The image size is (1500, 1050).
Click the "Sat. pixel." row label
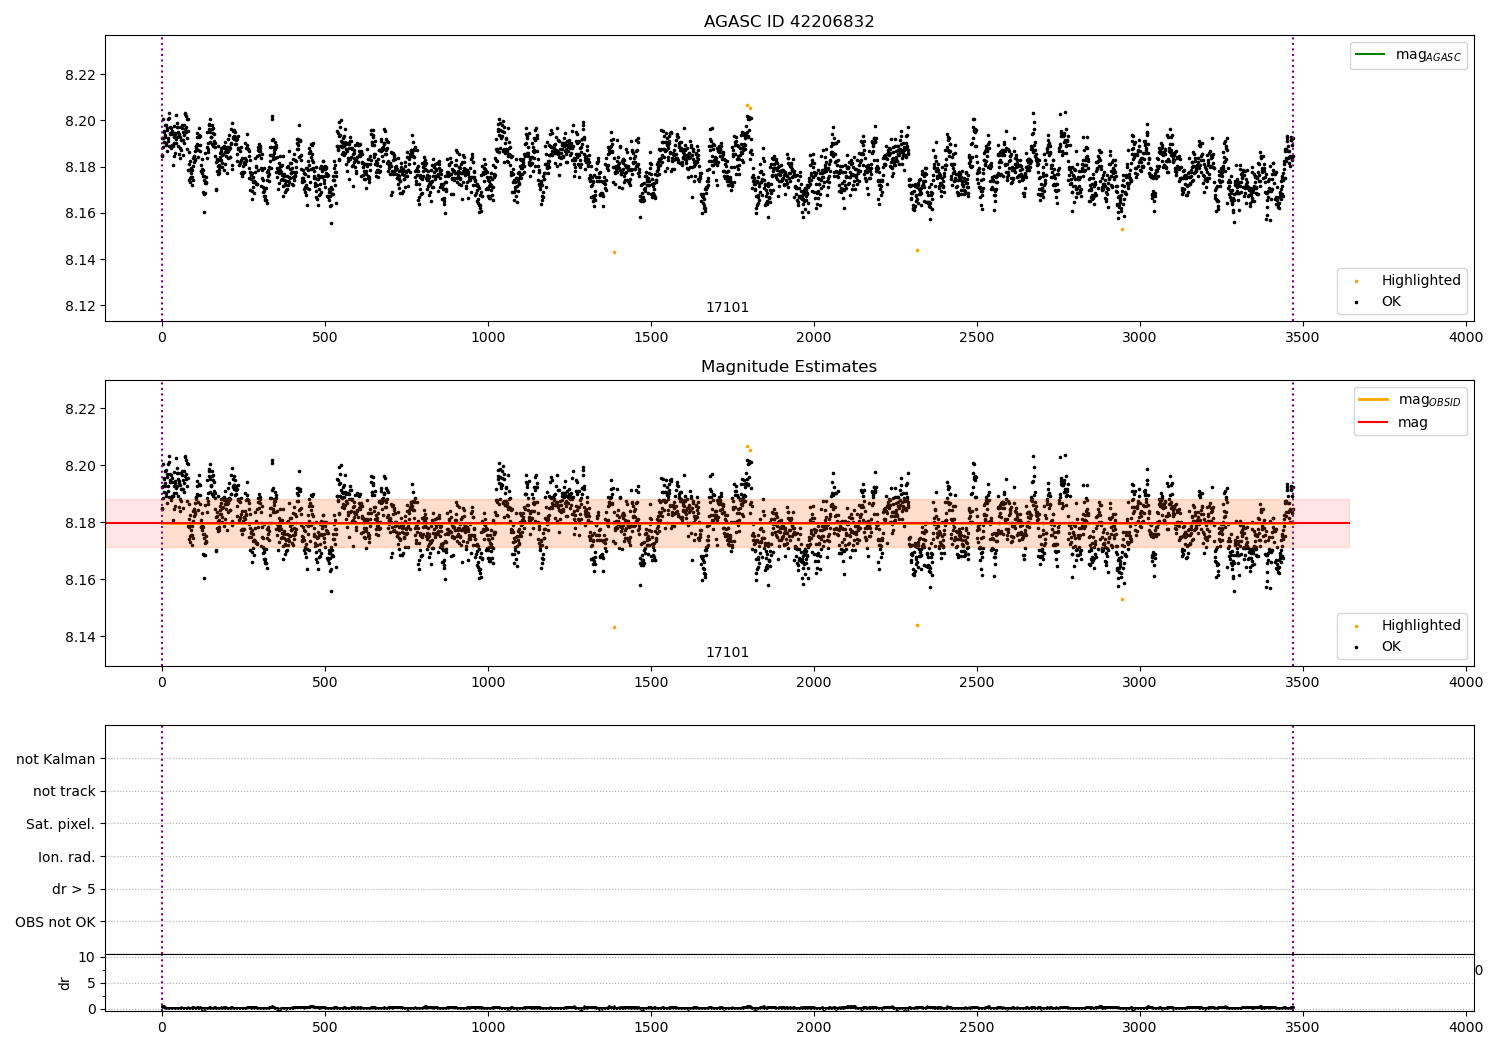click(x=61, y=824)
